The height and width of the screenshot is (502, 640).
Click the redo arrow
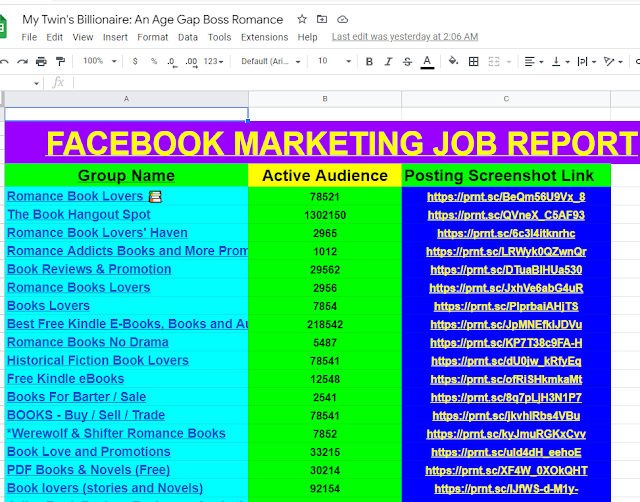pos(22,62)
